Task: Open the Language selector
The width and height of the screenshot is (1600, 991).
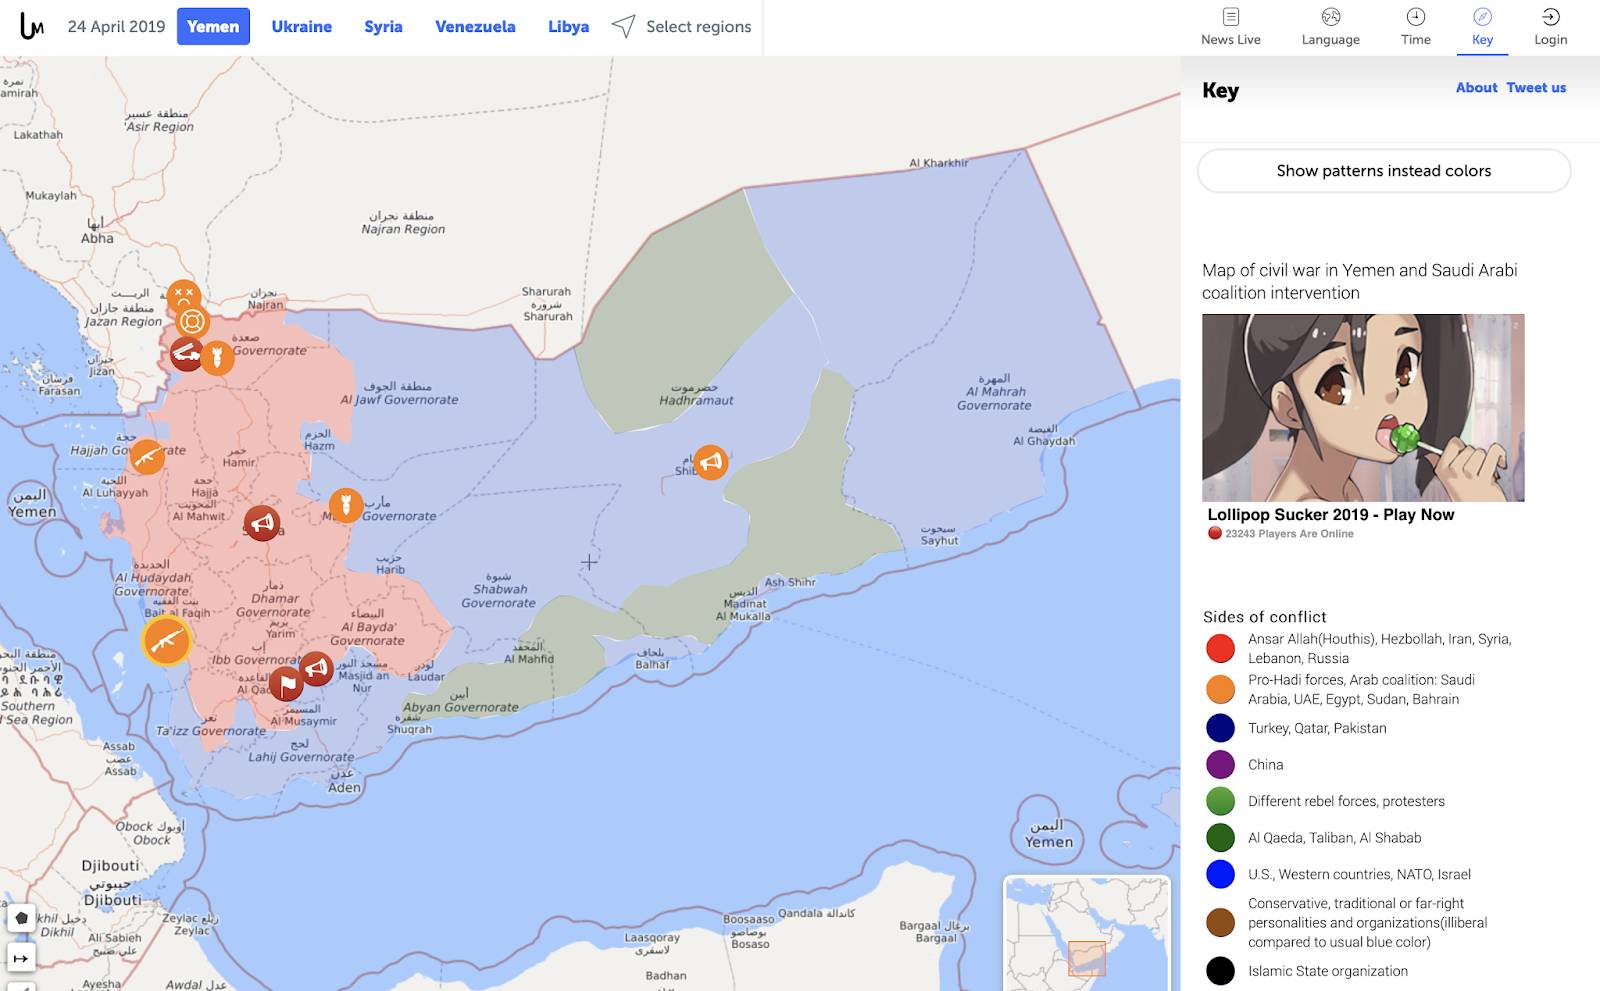Action: [x=1330, y=27]
